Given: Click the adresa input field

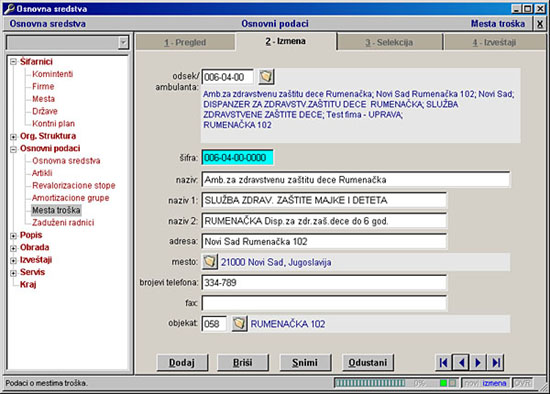Looking at the screenshot, I should (x=324, y=241).
